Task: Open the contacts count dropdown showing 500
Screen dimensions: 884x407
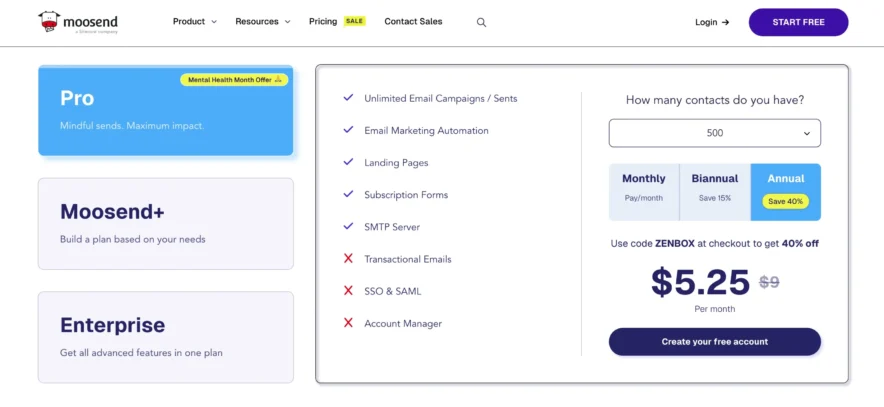Action: coord(714,133)
